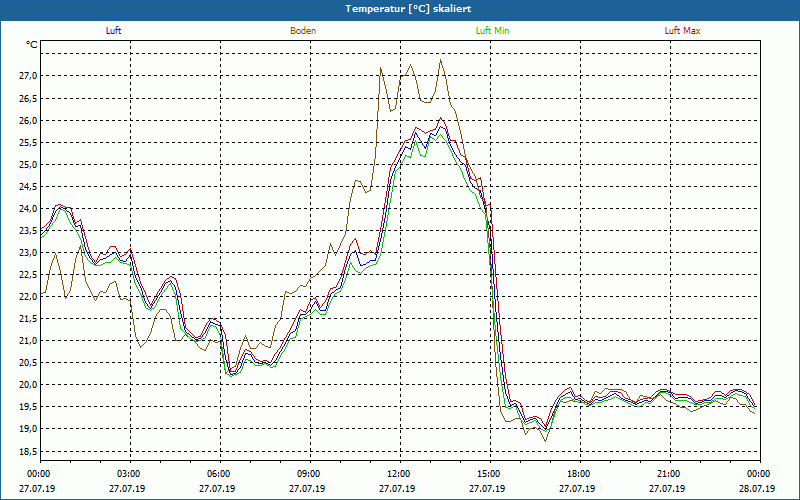
Task: Click the 23,5 axis value
Action: coord(28,230)
